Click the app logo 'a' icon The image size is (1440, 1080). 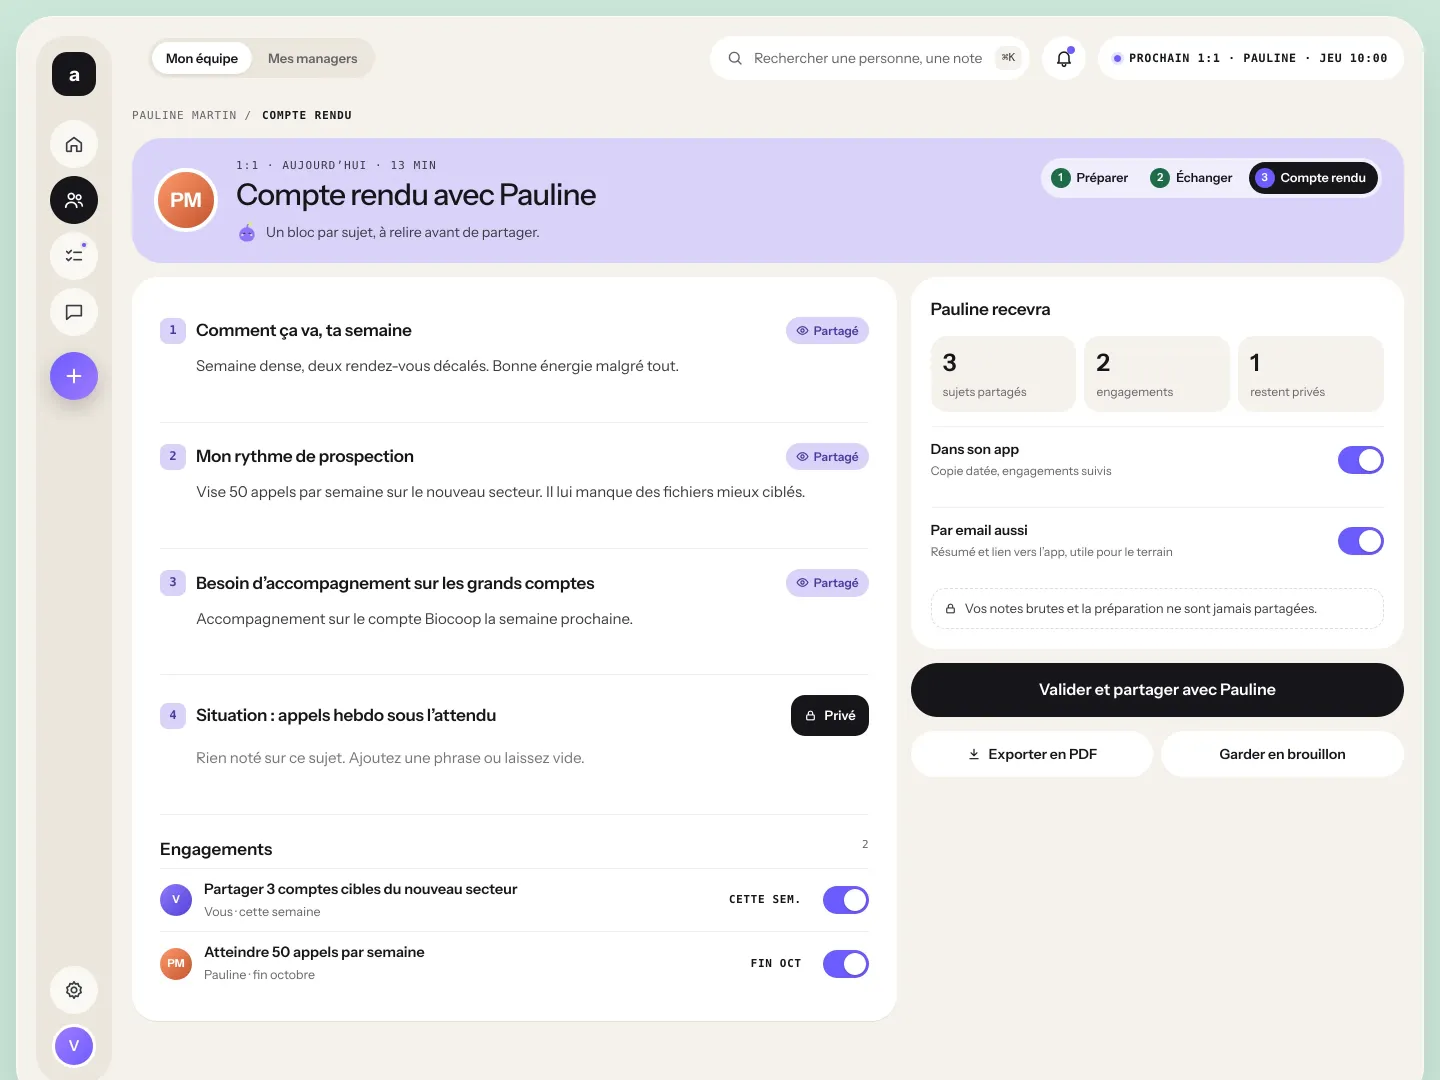tap(74, 74)
